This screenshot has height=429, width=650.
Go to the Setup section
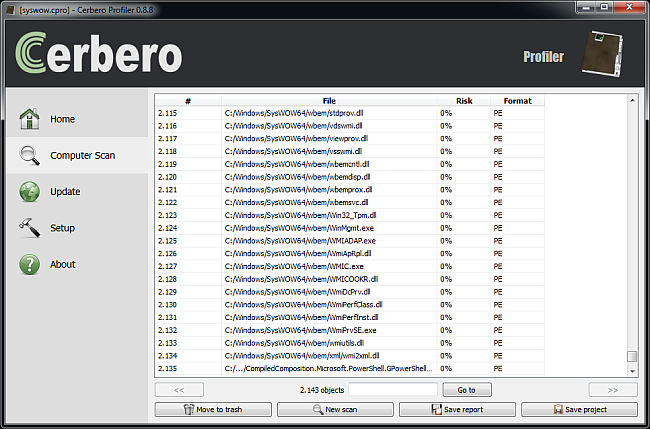(77, 228)
